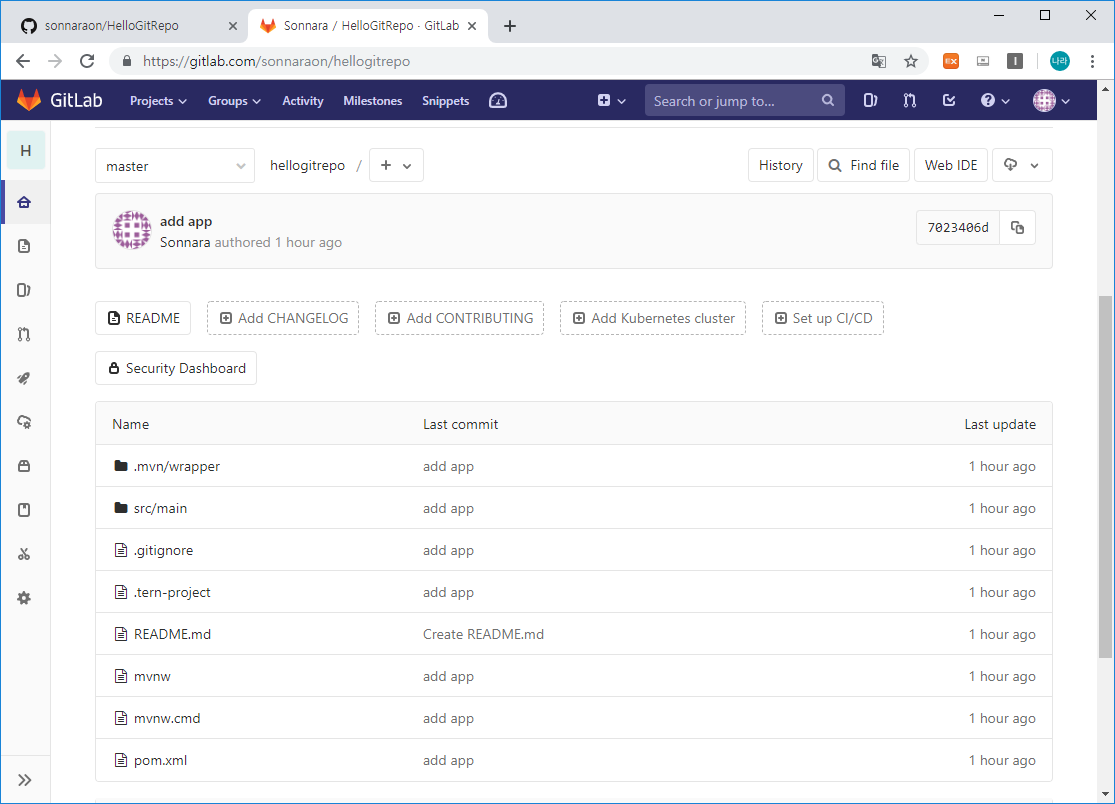Open the GitLab home logo
The image size is (1115, 804).
60,100
